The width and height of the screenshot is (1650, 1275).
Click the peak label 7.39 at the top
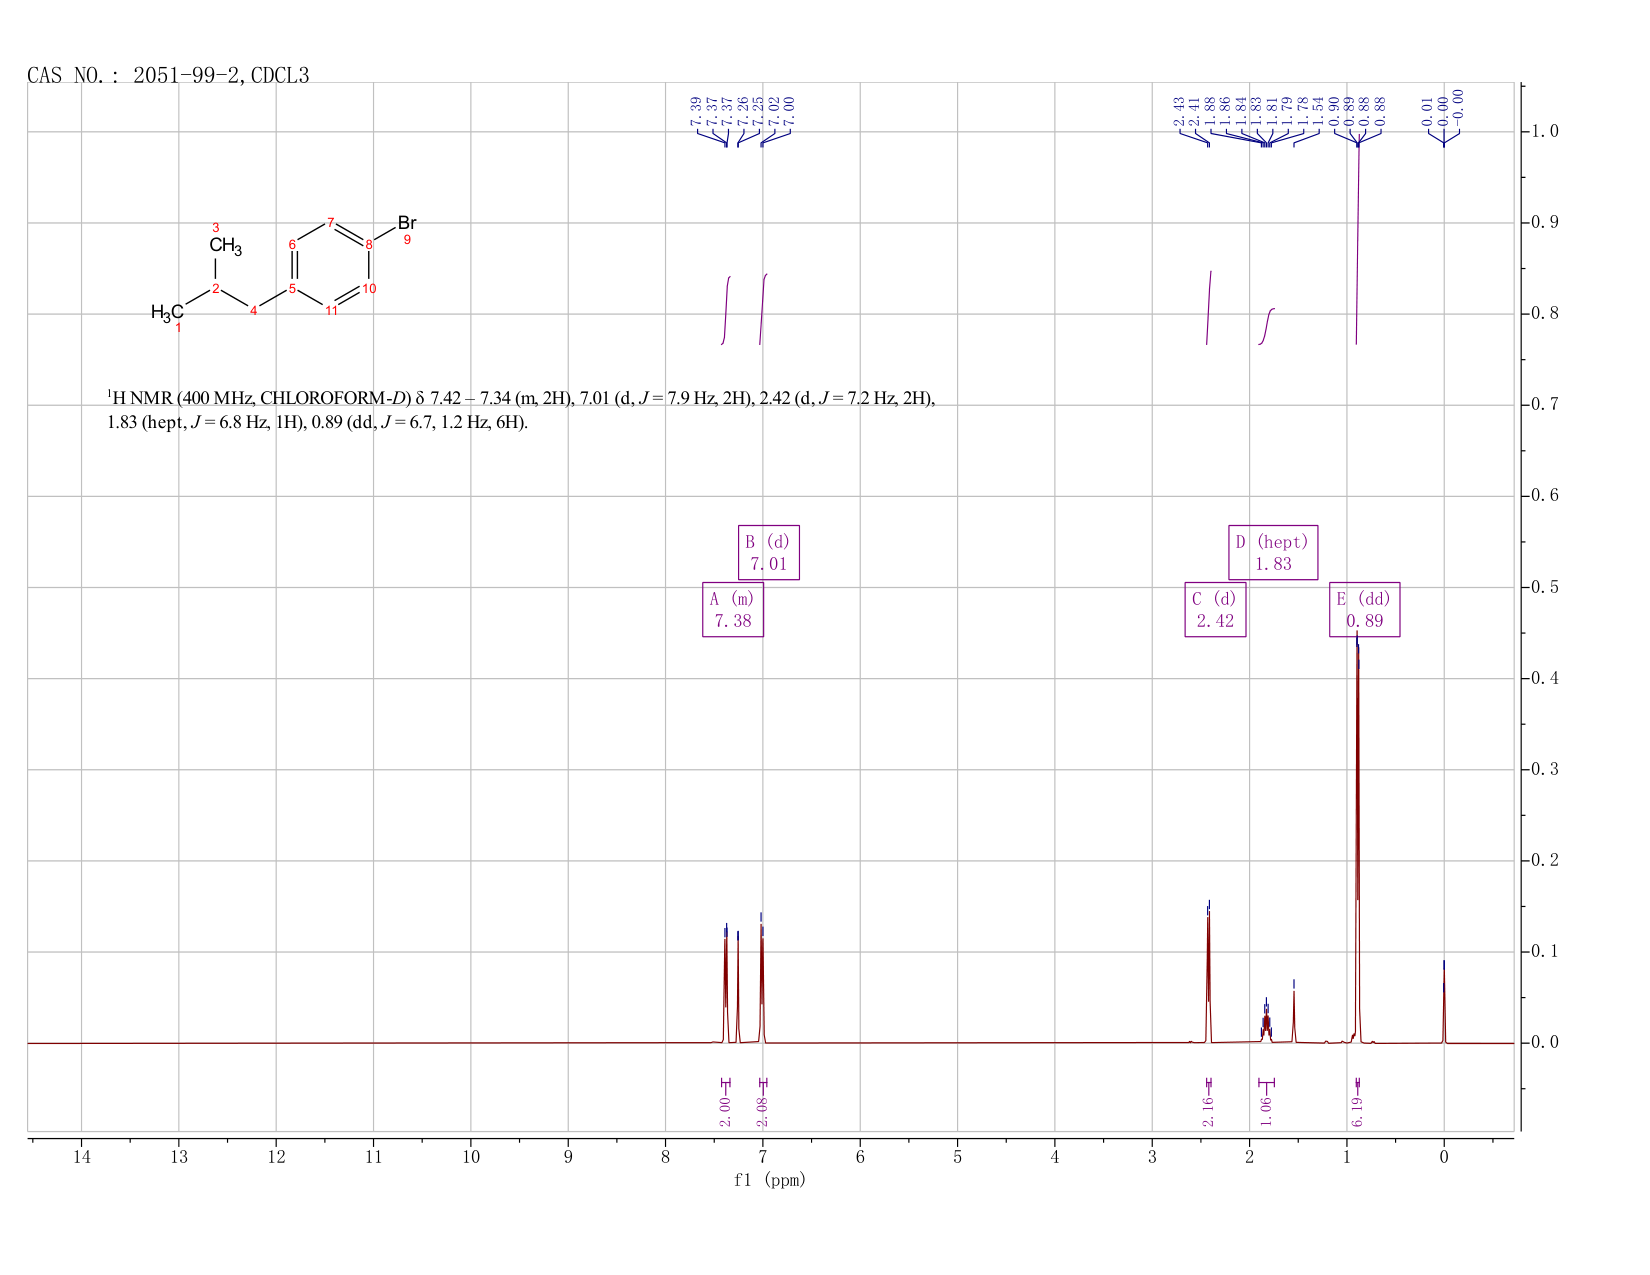(x=696, y=111)
